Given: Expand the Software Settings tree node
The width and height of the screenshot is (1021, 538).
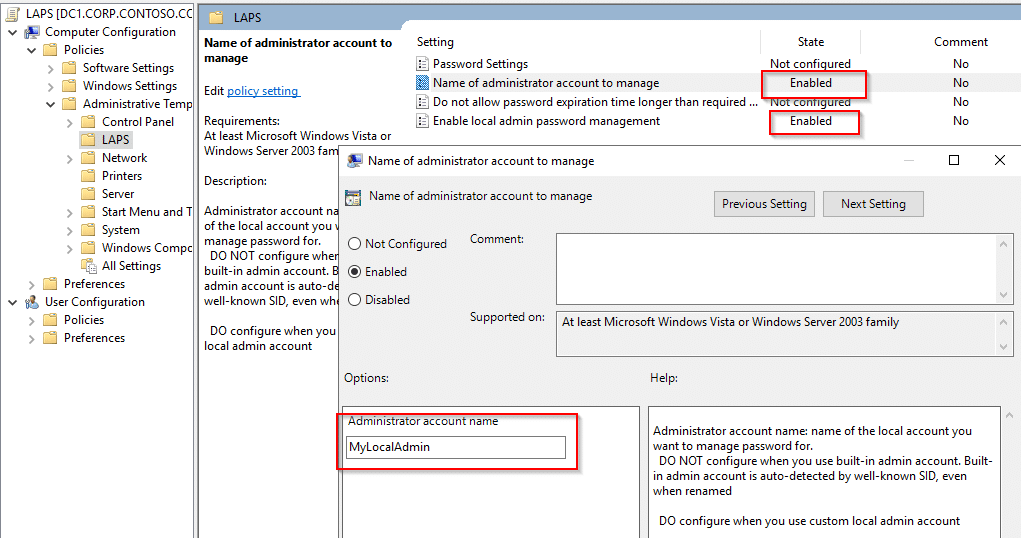Looking at the screenshot, I should (50, 68).
